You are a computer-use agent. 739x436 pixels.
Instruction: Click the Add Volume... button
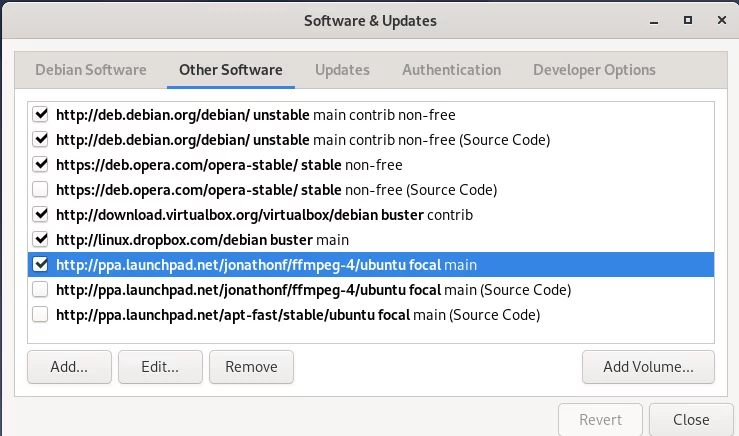coord(648,367)
